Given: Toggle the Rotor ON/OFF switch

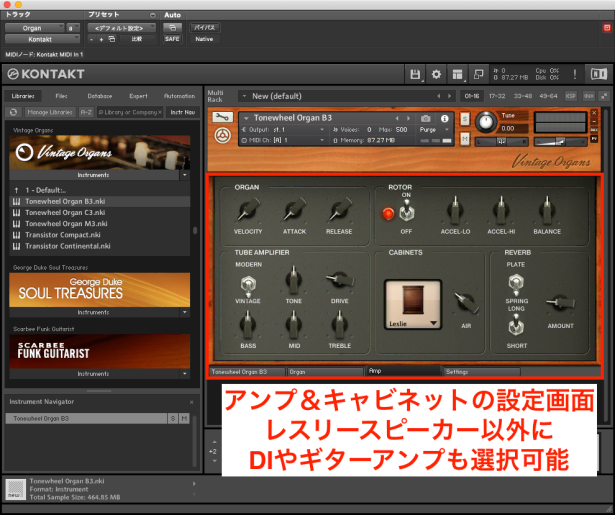Looking at the screenshot, I should 406,212.
